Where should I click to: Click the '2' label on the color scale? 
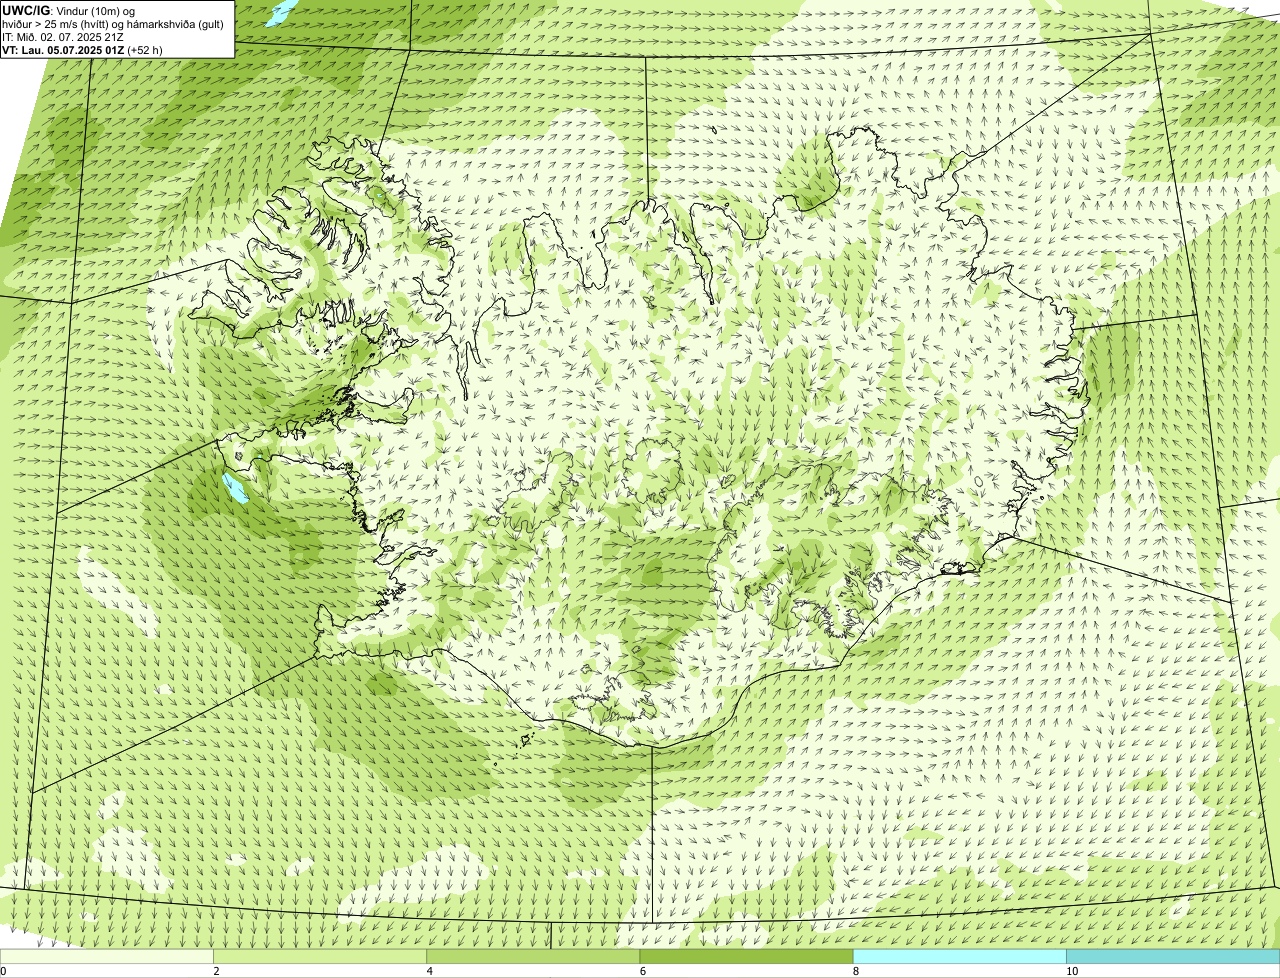point(216,971)
